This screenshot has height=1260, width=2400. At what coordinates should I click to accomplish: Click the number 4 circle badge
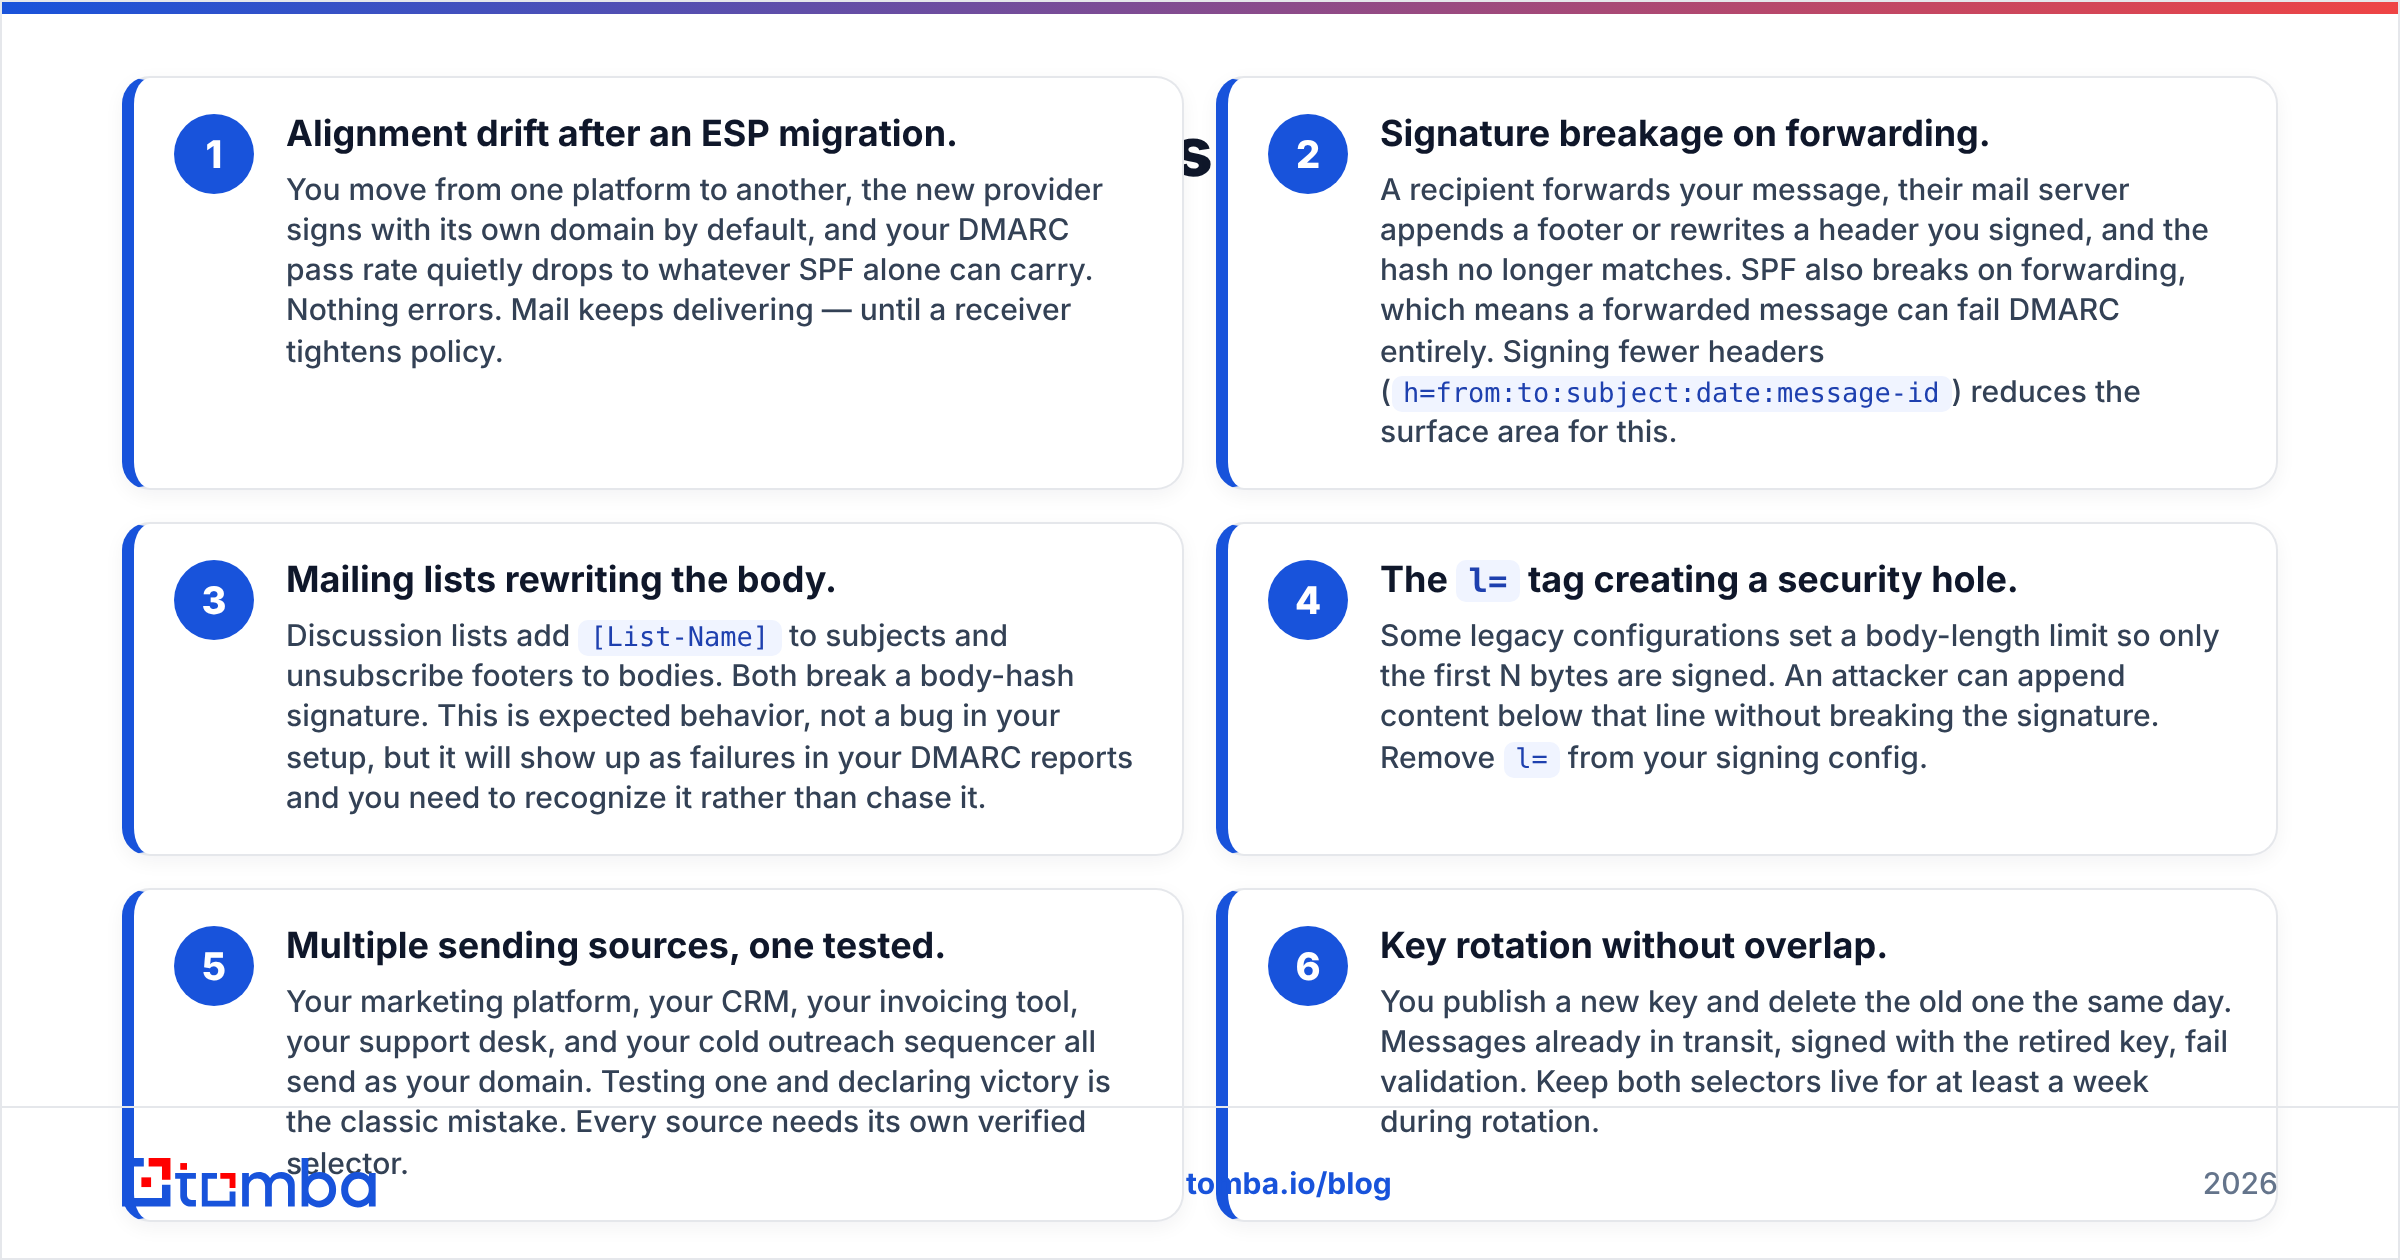tap(1308, 600)
